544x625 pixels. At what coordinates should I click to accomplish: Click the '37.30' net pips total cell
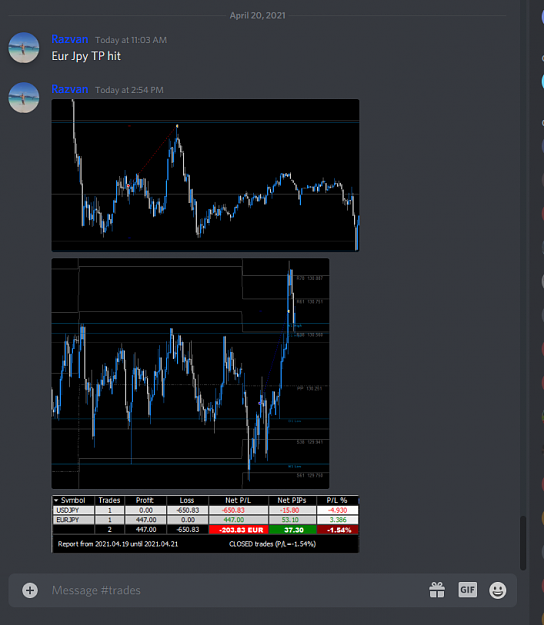pos(293,530)
